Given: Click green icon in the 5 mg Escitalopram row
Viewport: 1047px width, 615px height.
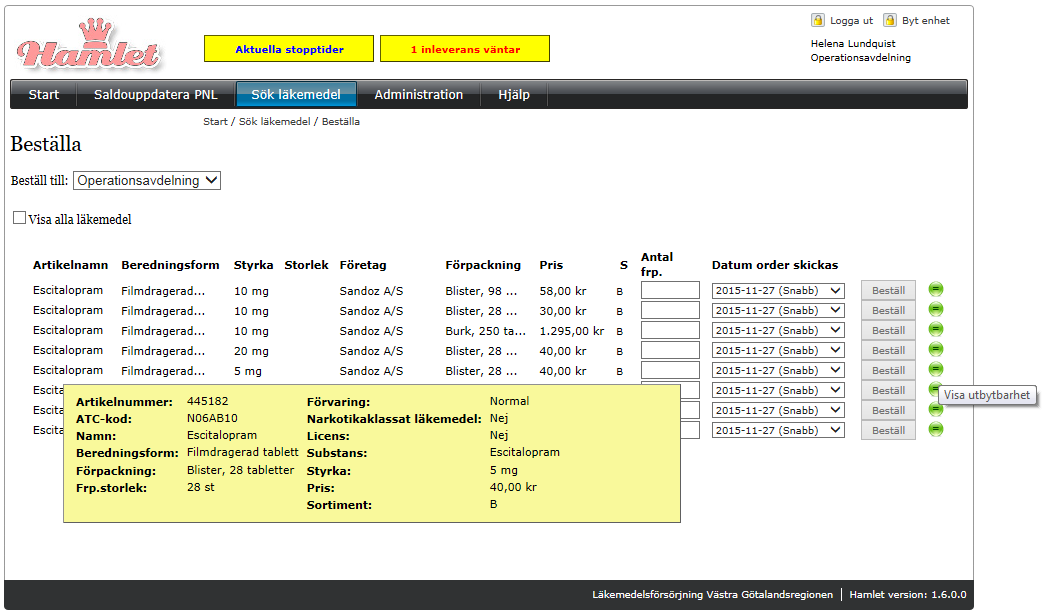Looking at the screenshot, I should (x=935, y=369).
